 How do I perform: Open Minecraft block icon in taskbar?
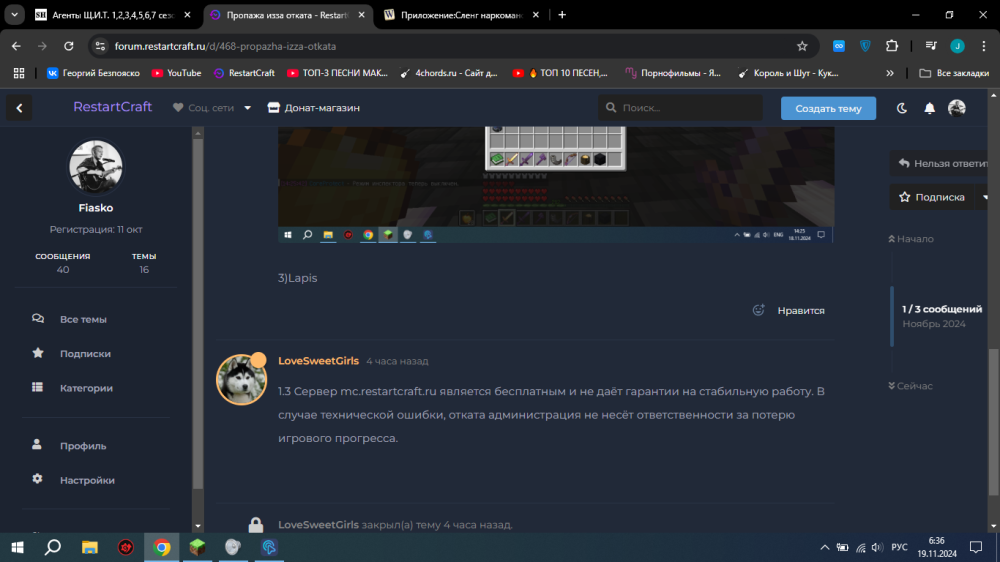pos(197,547)
